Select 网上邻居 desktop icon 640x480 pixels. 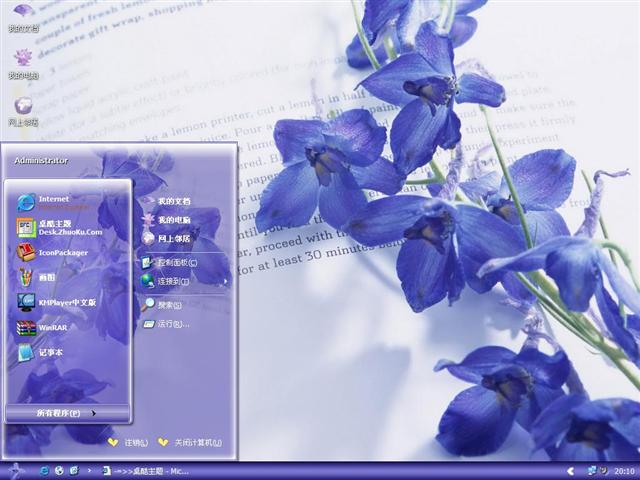pyautogui.click(x=23, y=111)
